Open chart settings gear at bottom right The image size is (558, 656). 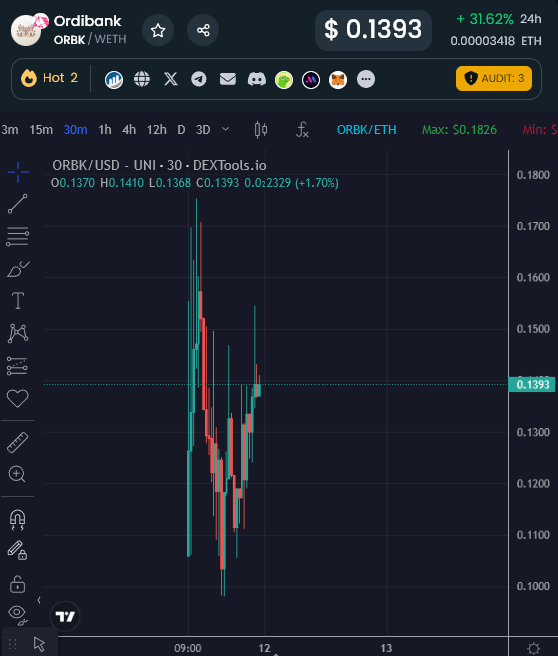coord(533,648)
